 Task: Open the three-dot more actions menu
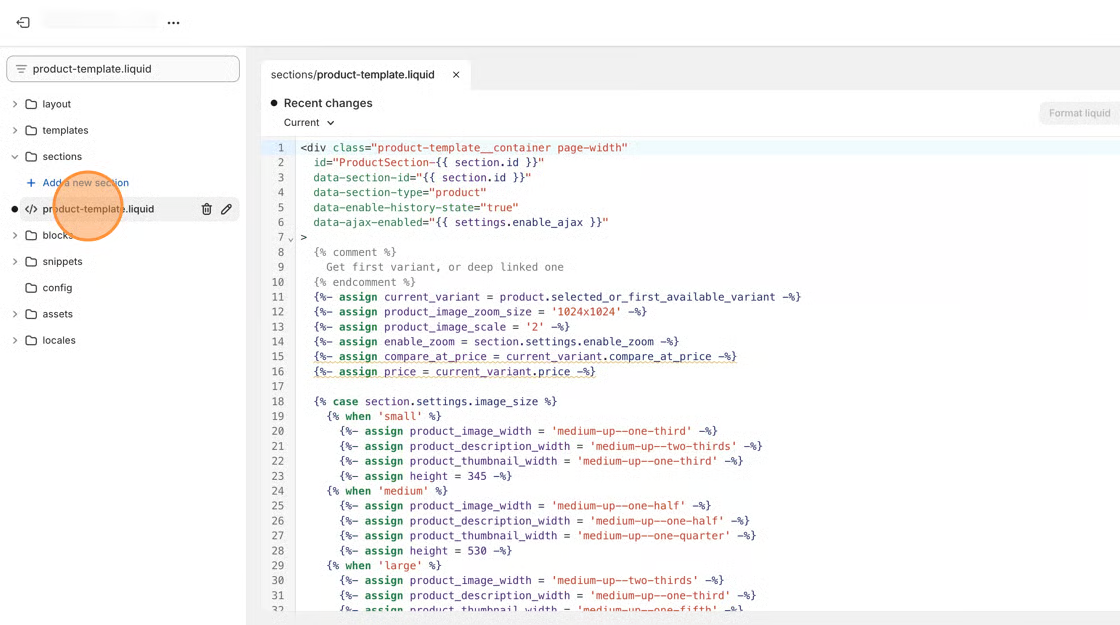coord(173,22)
